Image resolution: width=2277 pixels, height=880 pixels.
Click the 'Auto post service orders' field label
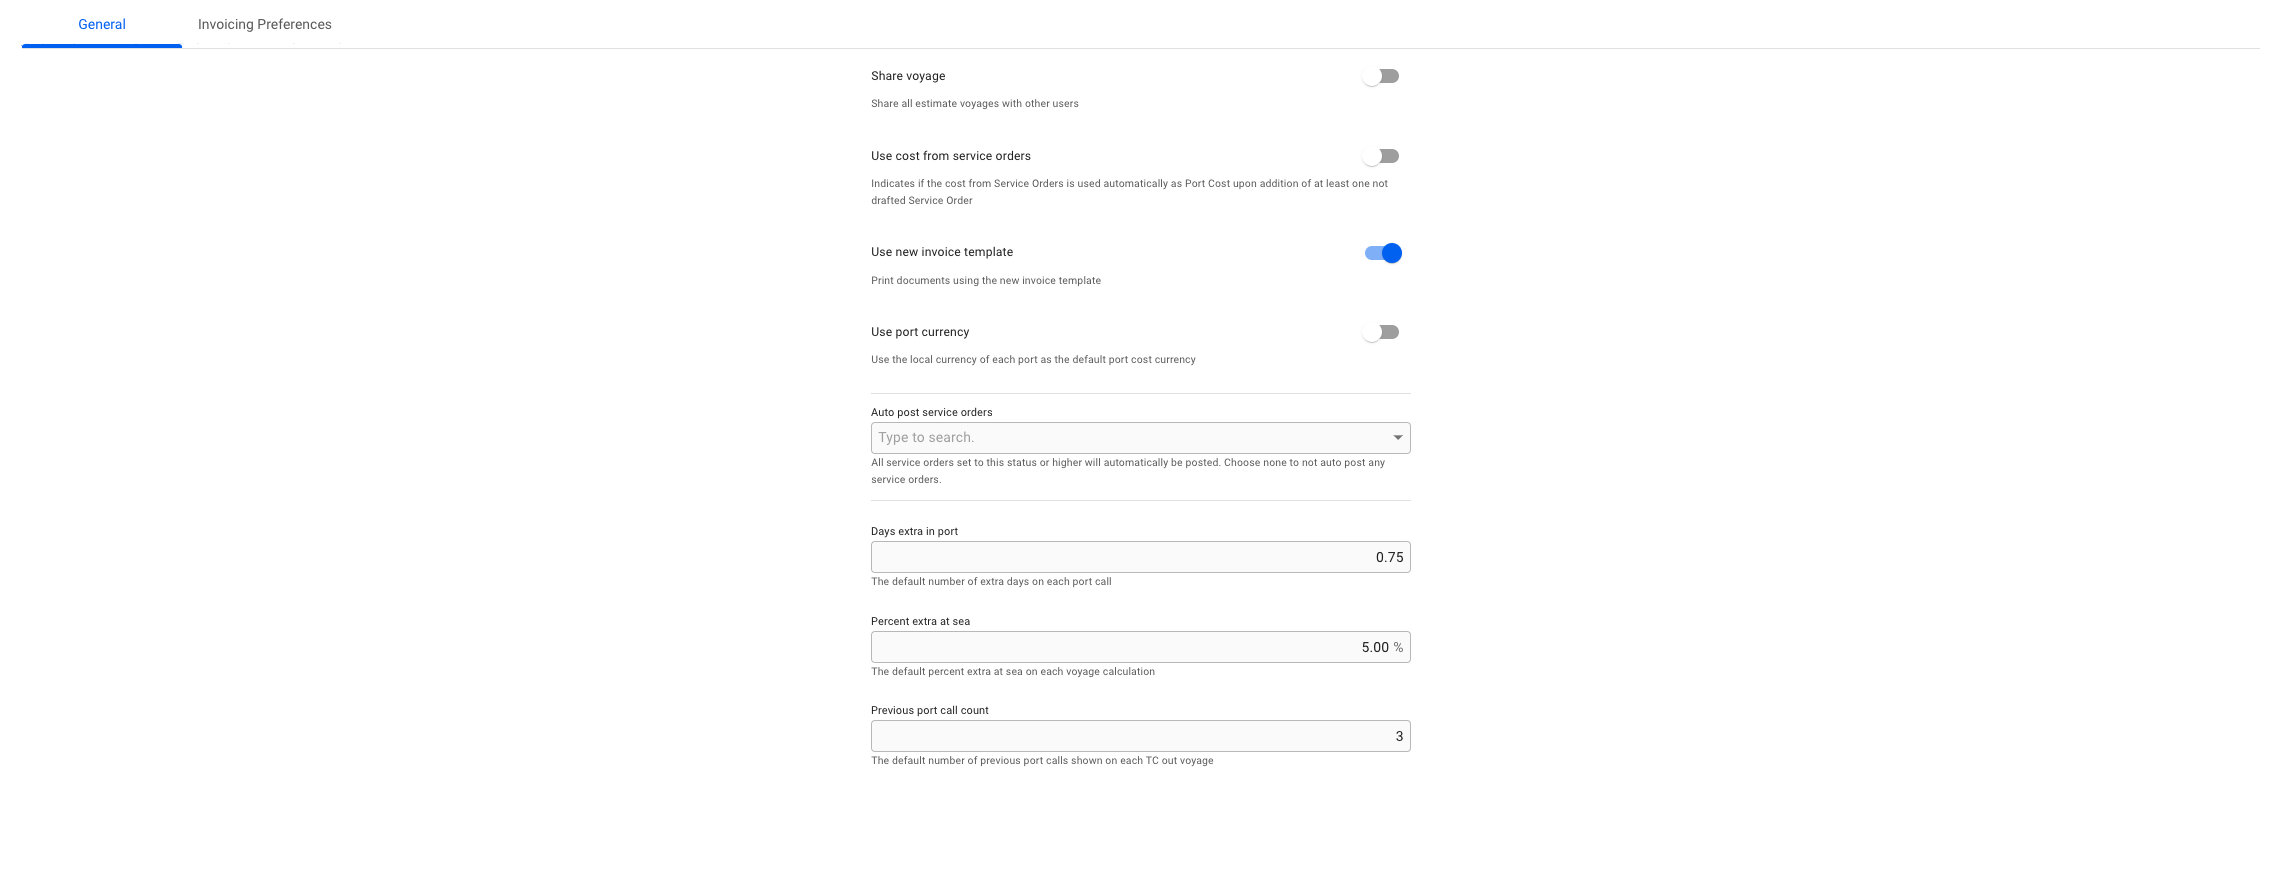pyautogui.click(x=931, y=412)
